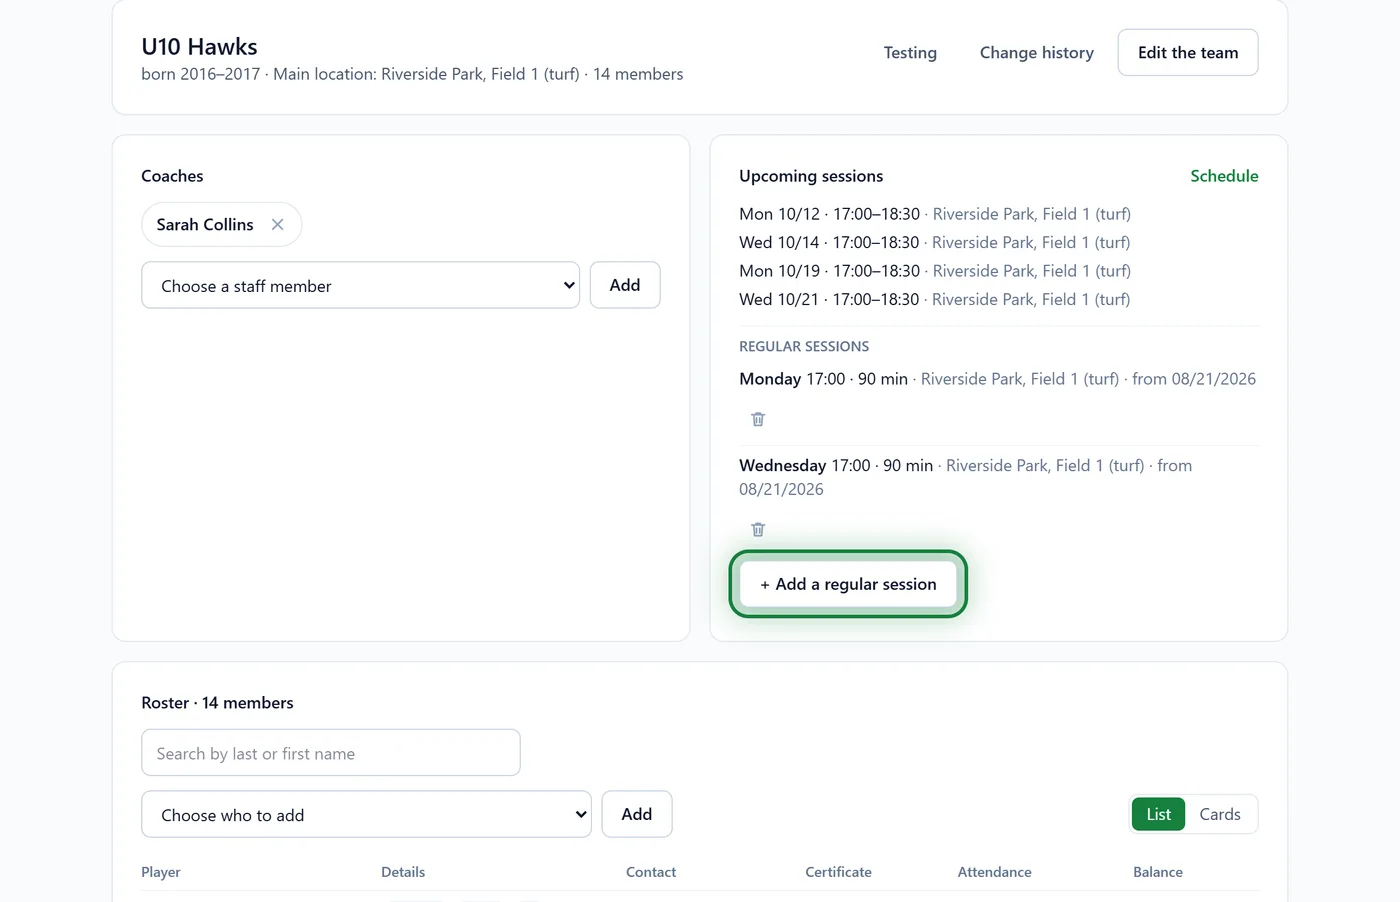The width and height of the screenshot is (1400, 902).
Task: Open the Schedule link
Action: pyautogui.click(x=1224, y=176)
